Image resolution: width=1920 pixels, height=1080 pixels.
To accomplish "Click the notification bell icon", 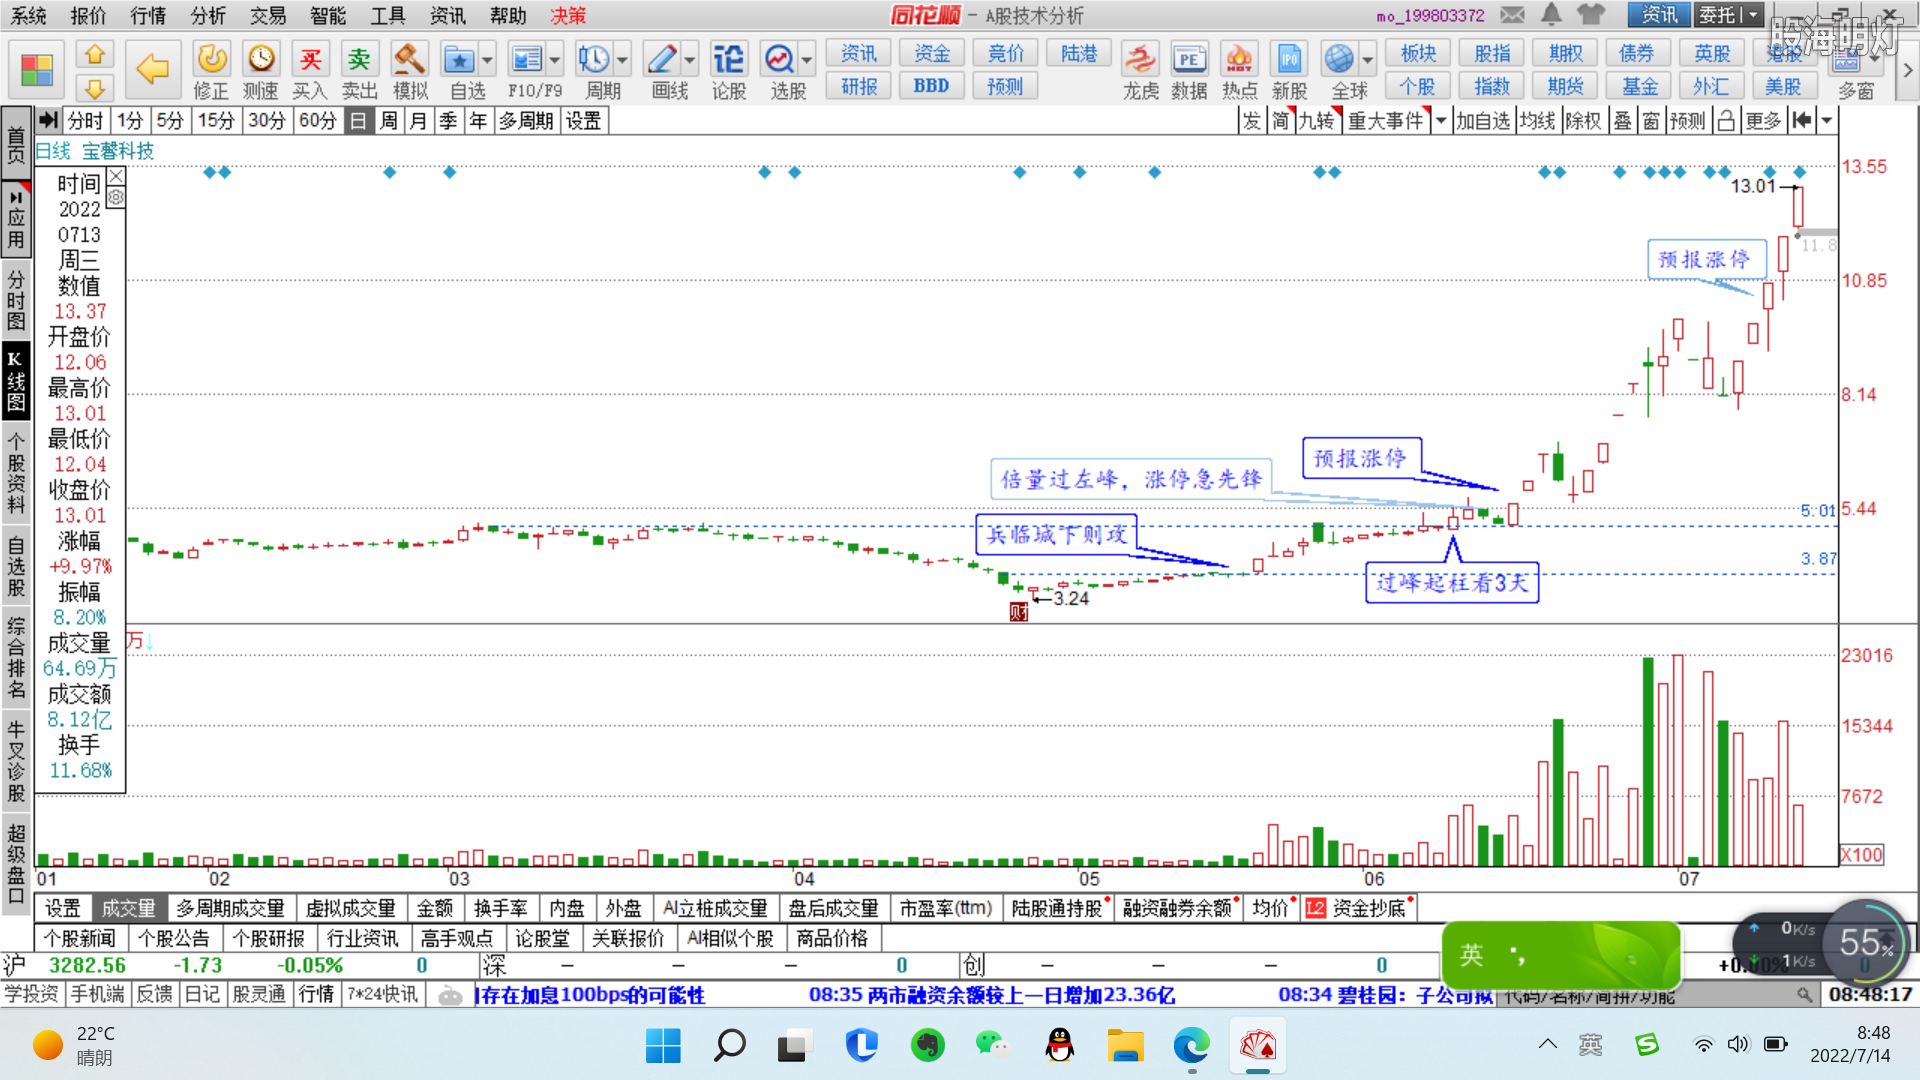I will coord(1551,15).
